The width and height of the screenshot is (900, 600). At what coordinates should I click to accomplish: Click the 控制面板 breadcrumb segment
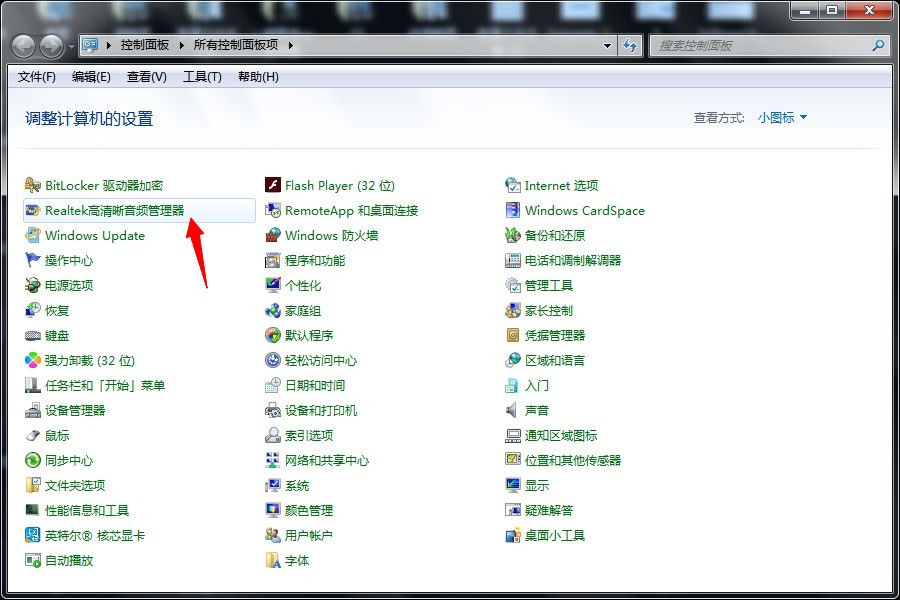(145, 45)
